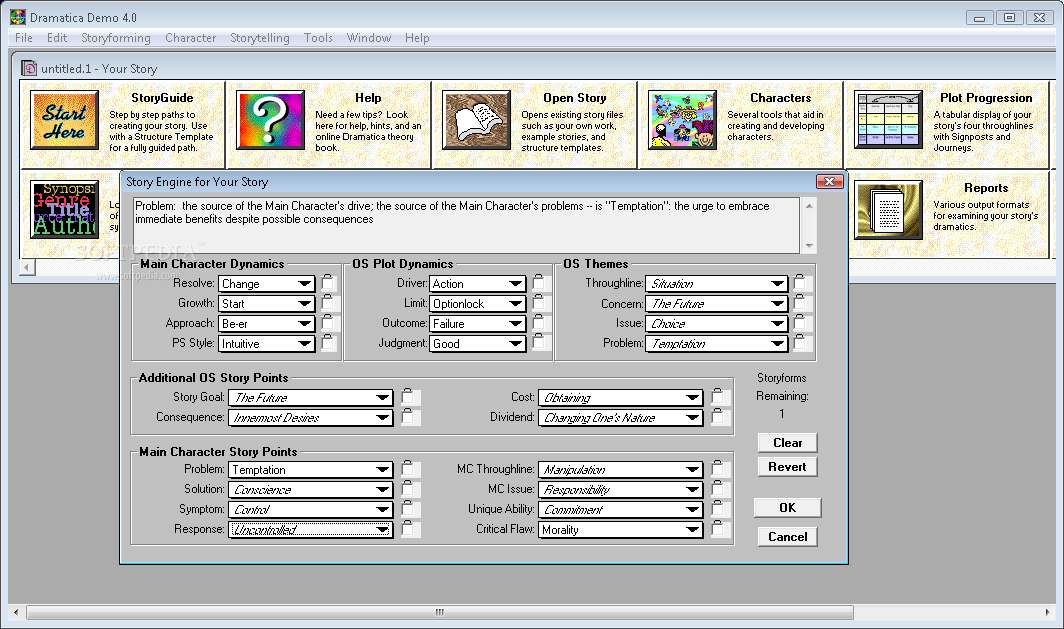Open the Outcome dropdown showing Failure

click(478, 324)
